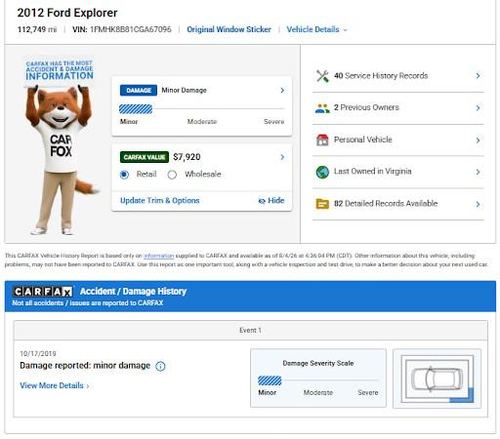Click the globe icon for Last Owned
This screenshot has height=439, width=500.
point(322,172)
